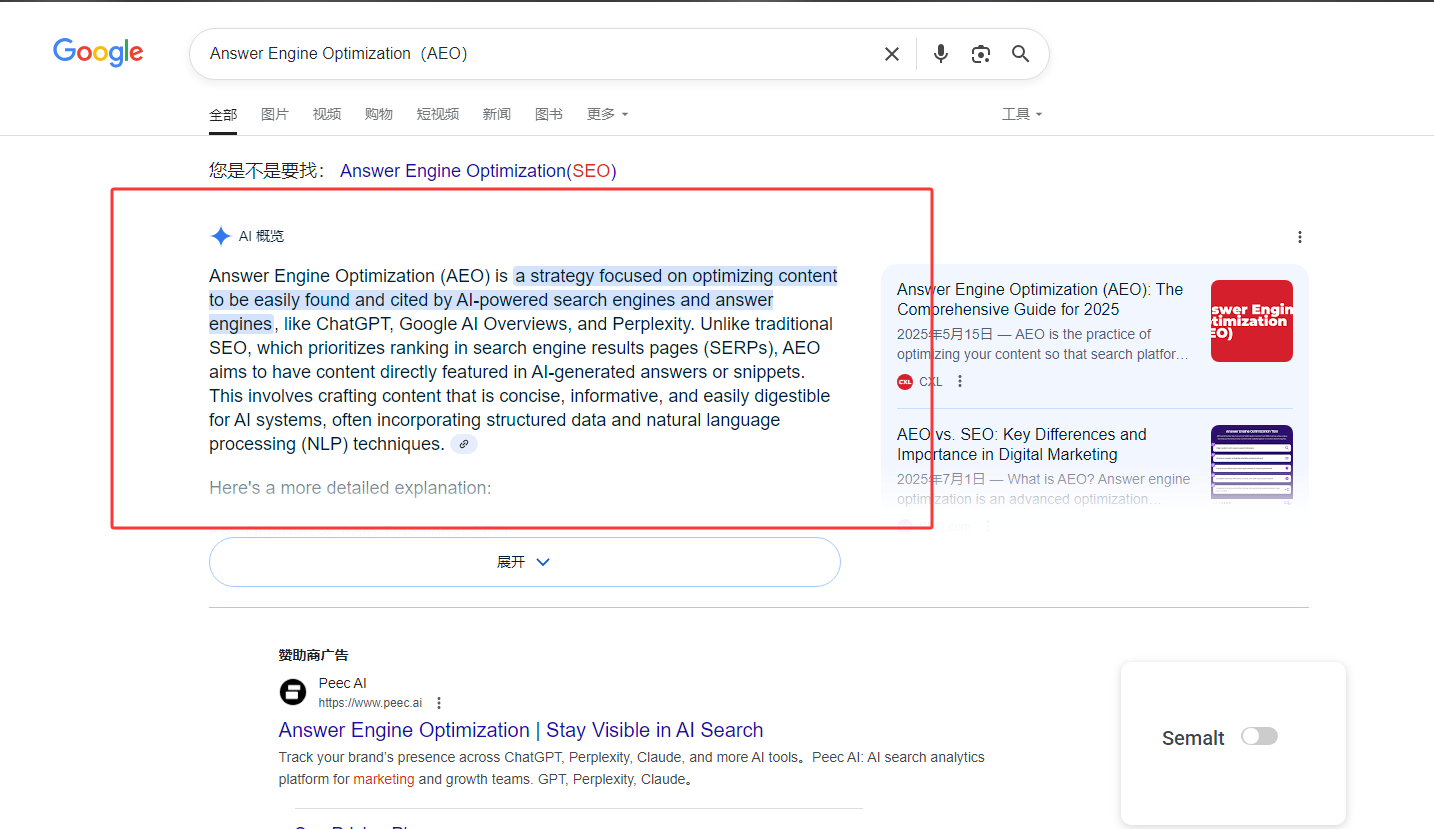Screen dimensions: 1434x829
Task: Open 'The Comprehensive Guide for 2025' article
Action: point(1040,299)
